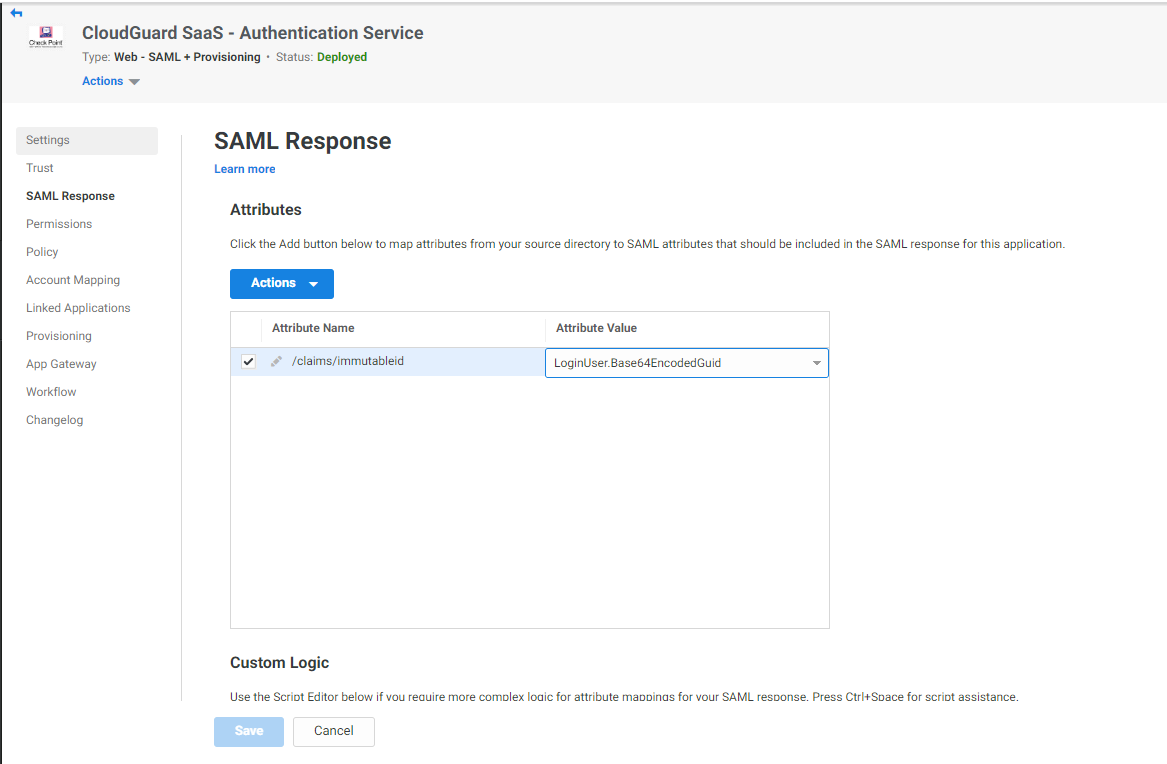Open the Permissions section
Screen dimensions: 1167x764
59,224
